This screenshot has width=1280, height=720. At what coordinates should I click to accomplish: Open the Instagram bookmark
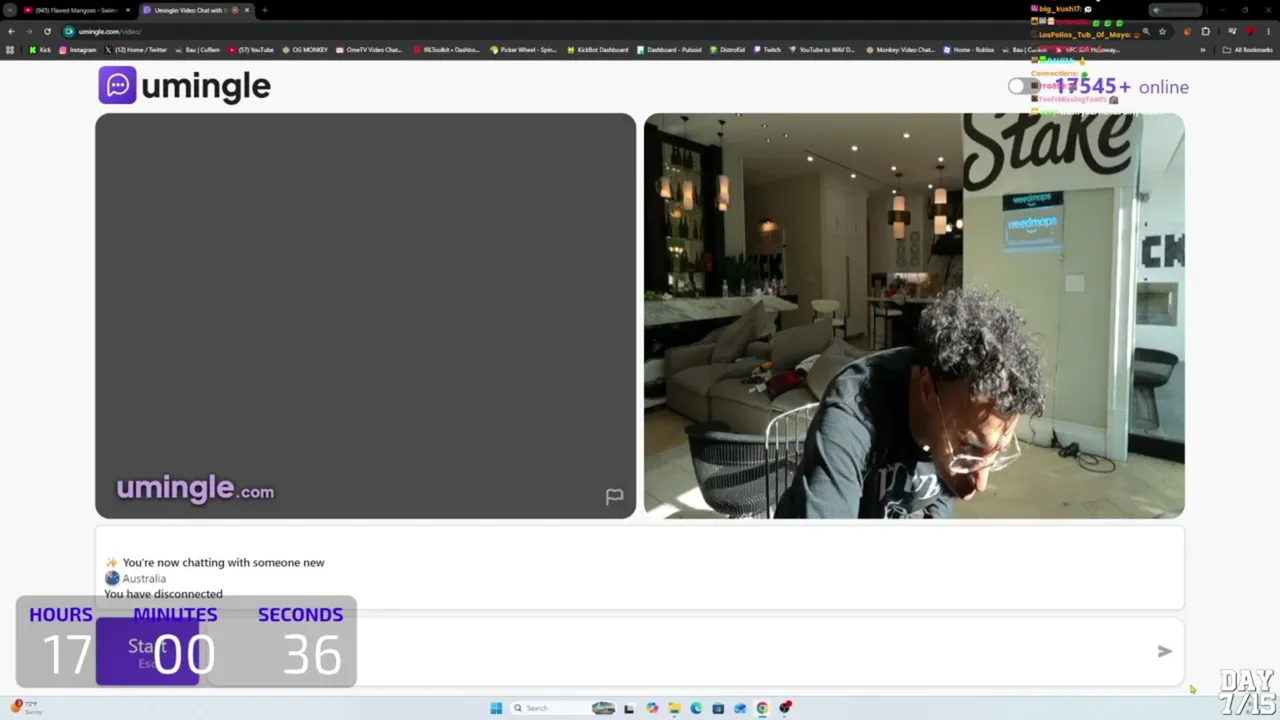click(x=78, y=50)
